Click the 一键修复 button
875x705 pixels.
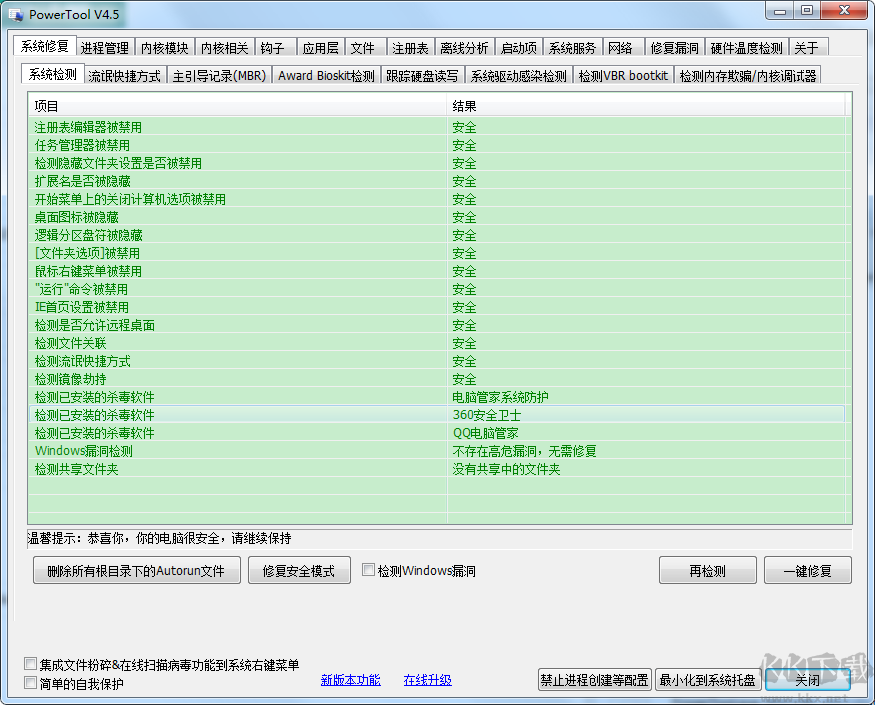pyautogui.click(x=807, y=570)
